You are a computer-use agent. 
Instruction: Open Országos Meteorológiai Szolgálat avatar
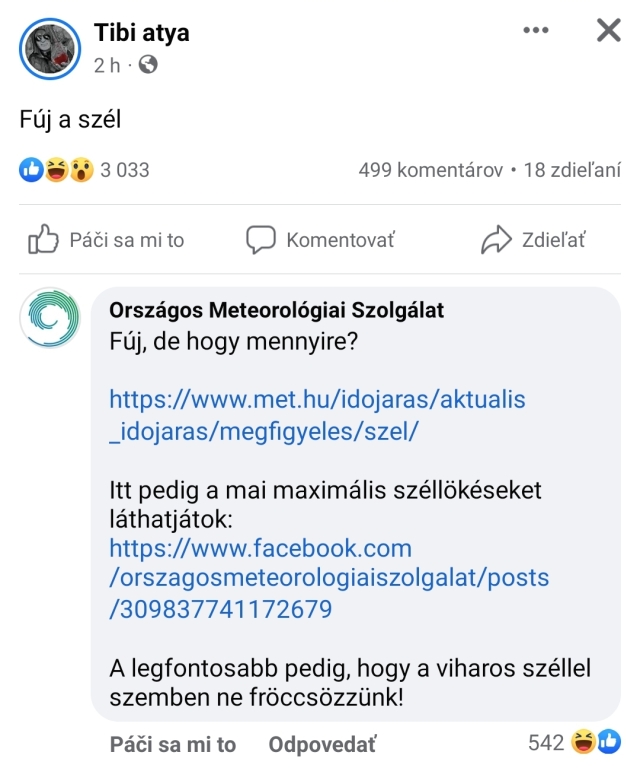[x=50, y=318]
